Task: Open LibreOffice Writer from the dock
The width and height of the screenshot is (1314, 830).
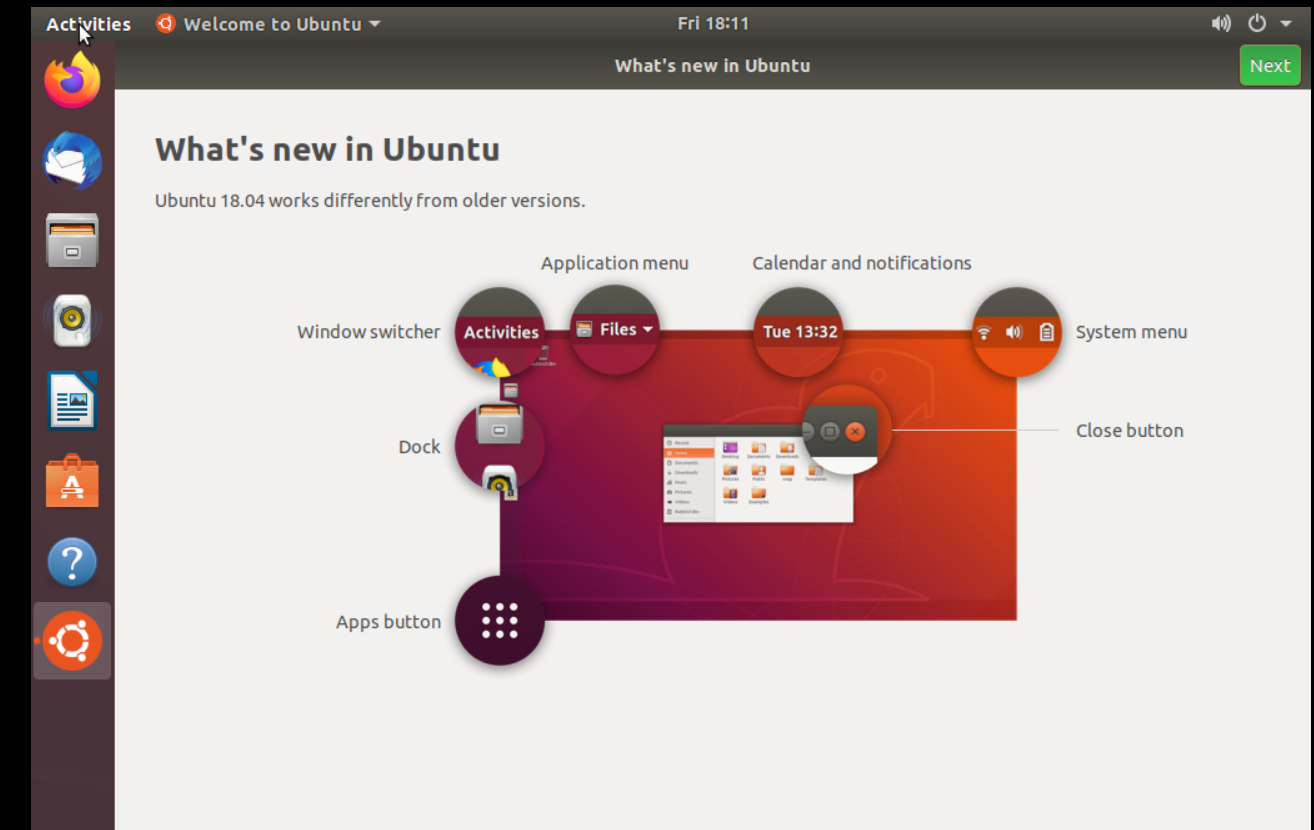Action: coord(72,400)
